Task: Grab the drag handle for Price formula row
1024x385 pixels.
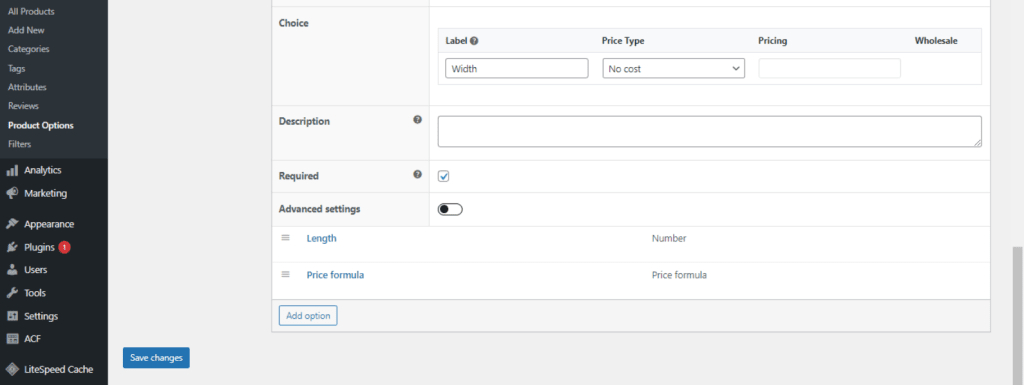Action: tap(285, 274)
